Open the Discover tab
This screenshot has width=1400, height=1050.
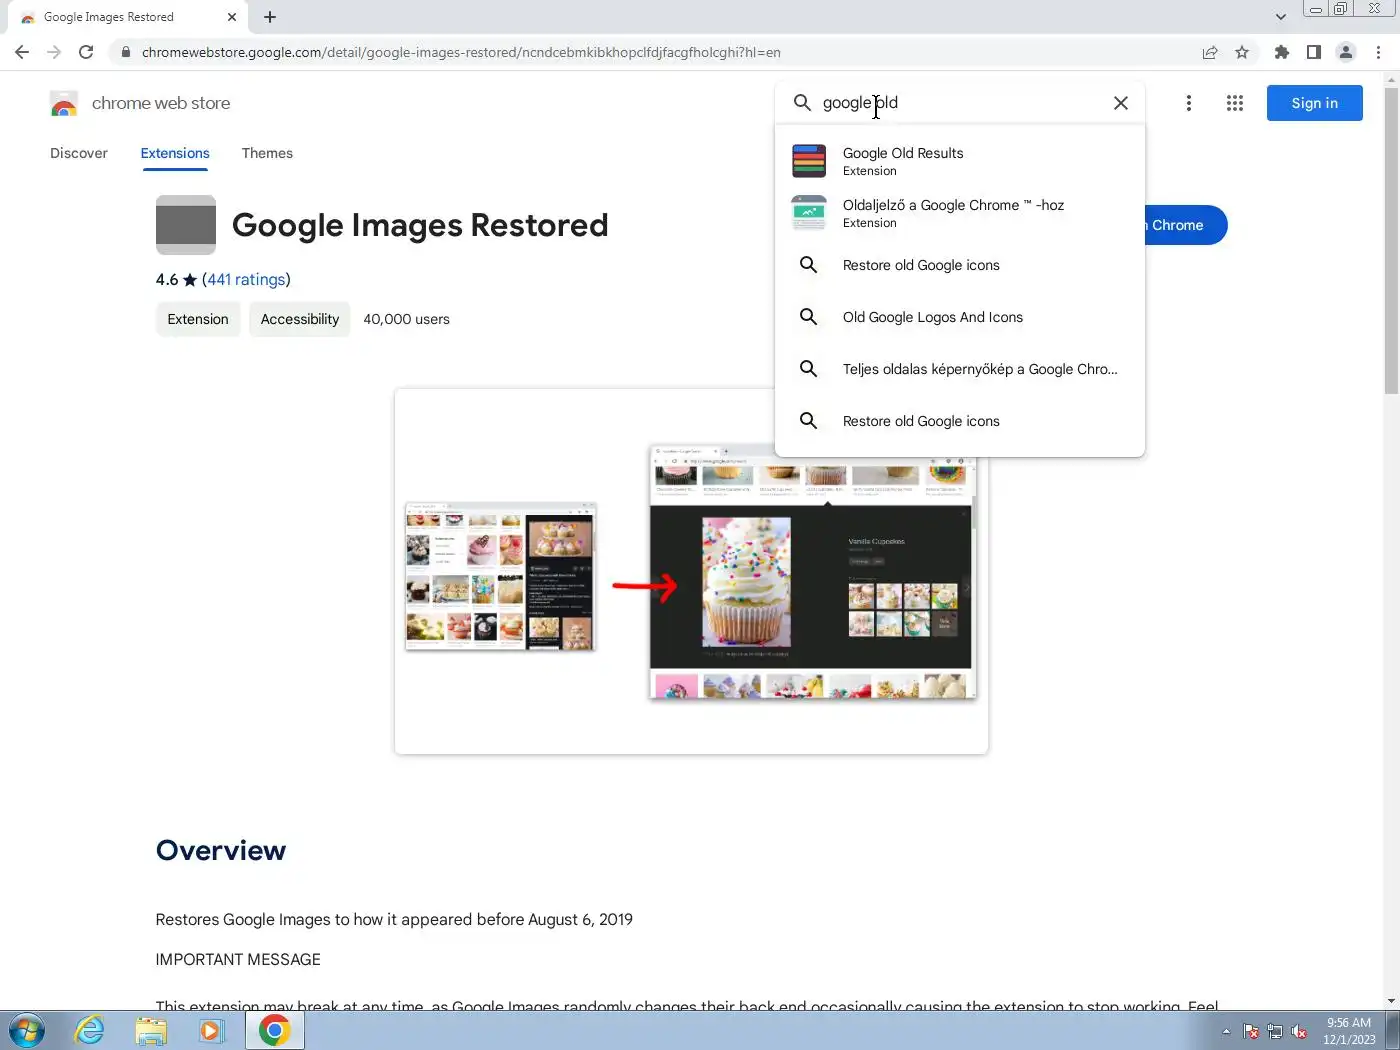(x=79, y=153)
